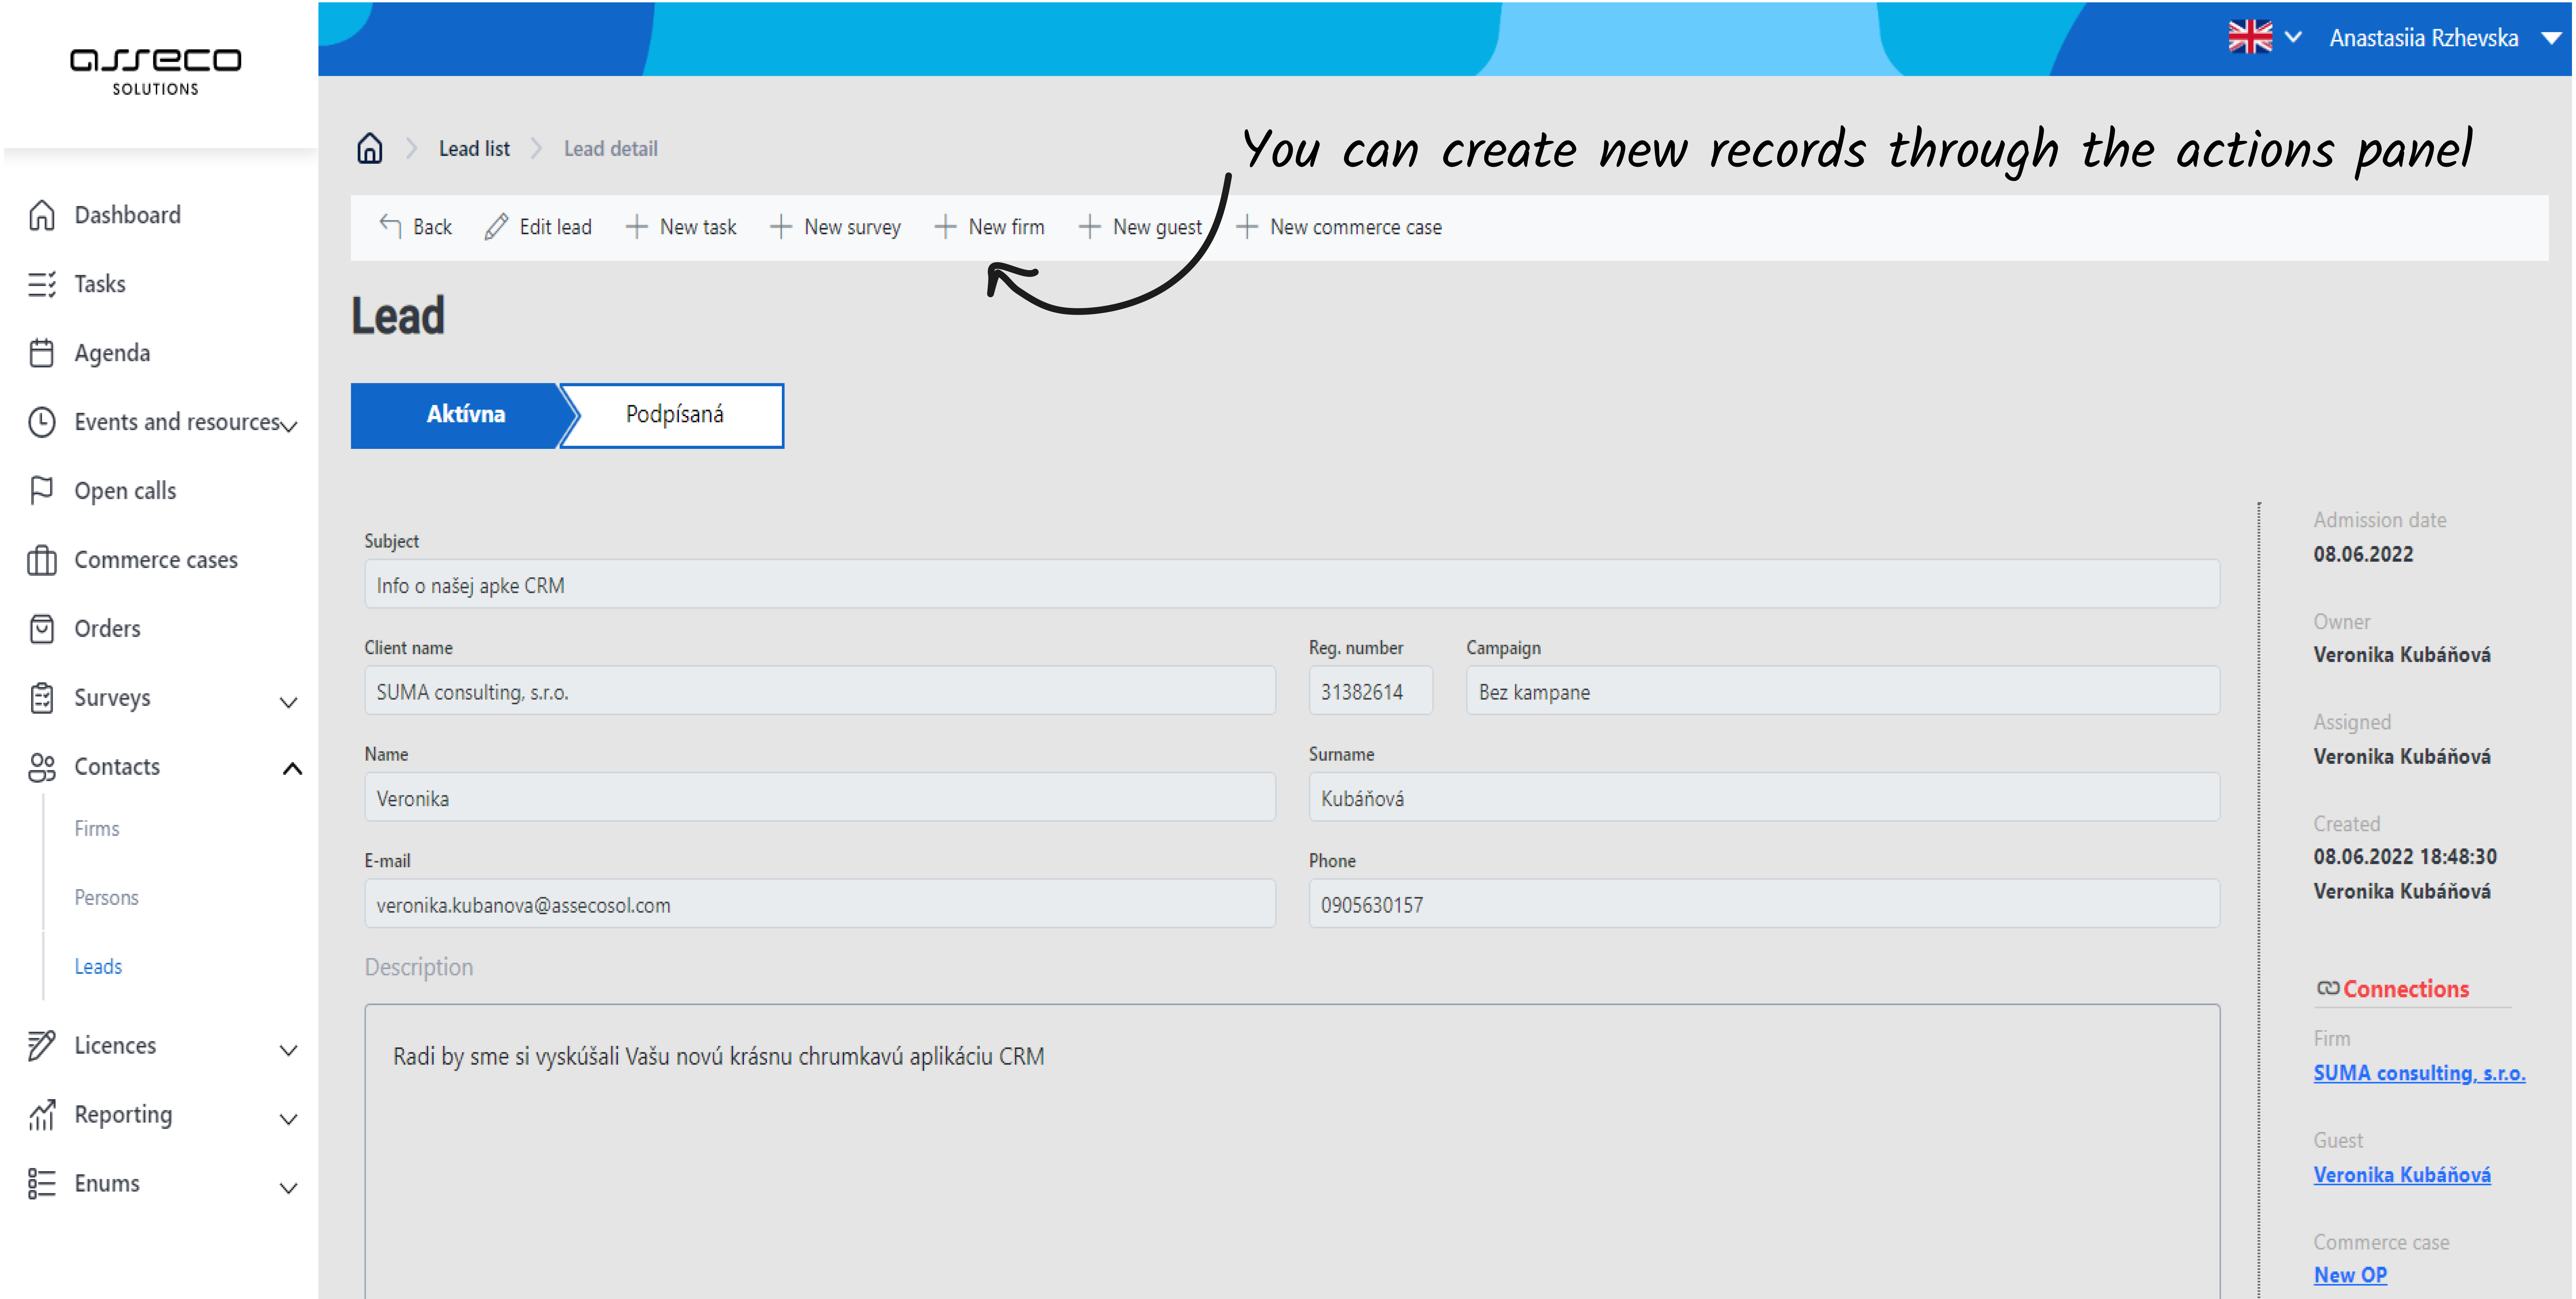Viewport: 2576px width, 1299px height.
Task: Click the Agenda calendar icon
Action: point(42,353)
